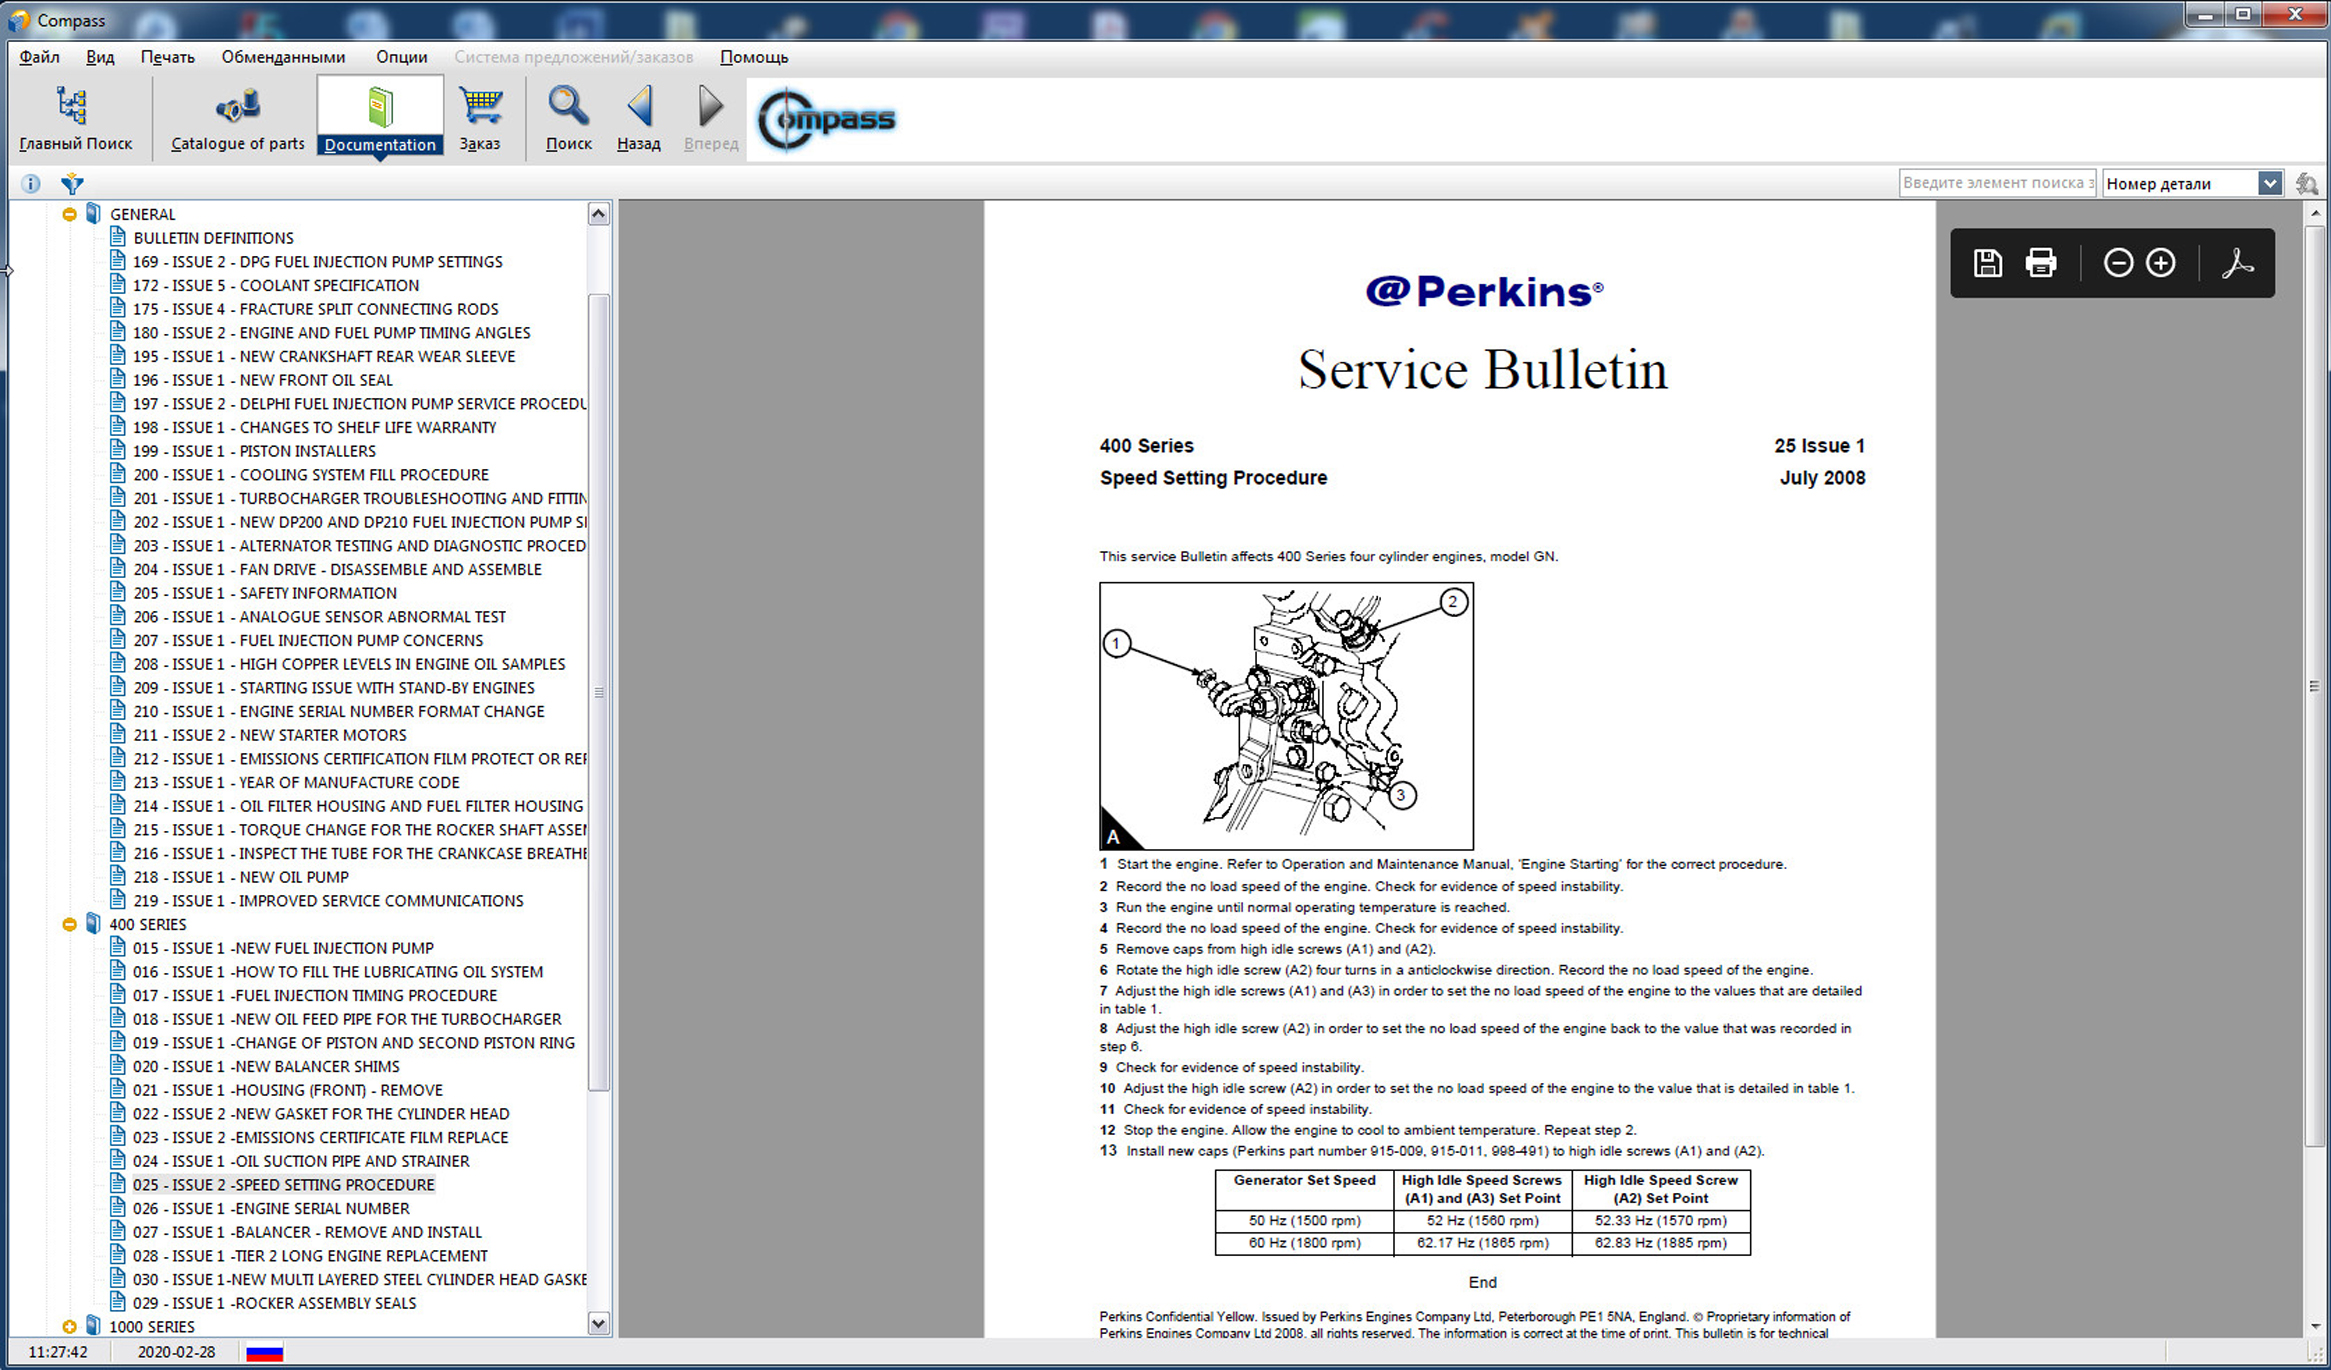
Task: Open the main search tree tool
Action: pyautogui.click(x=74, y=117)
